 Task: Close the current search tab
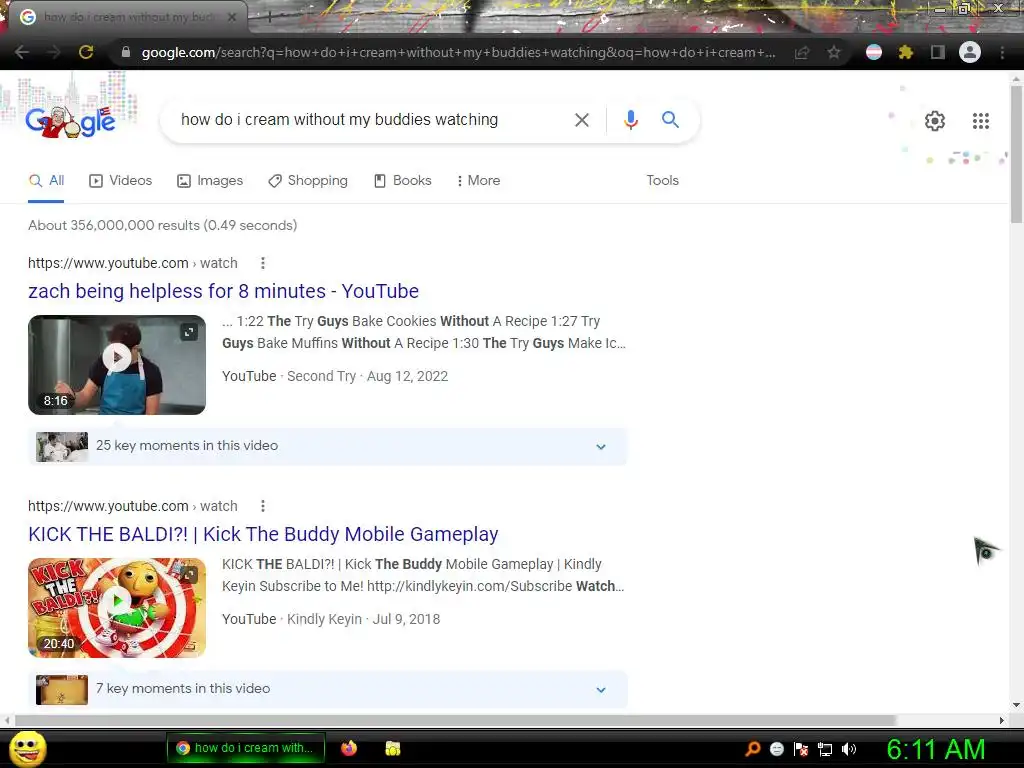click(x=232, y=18)
